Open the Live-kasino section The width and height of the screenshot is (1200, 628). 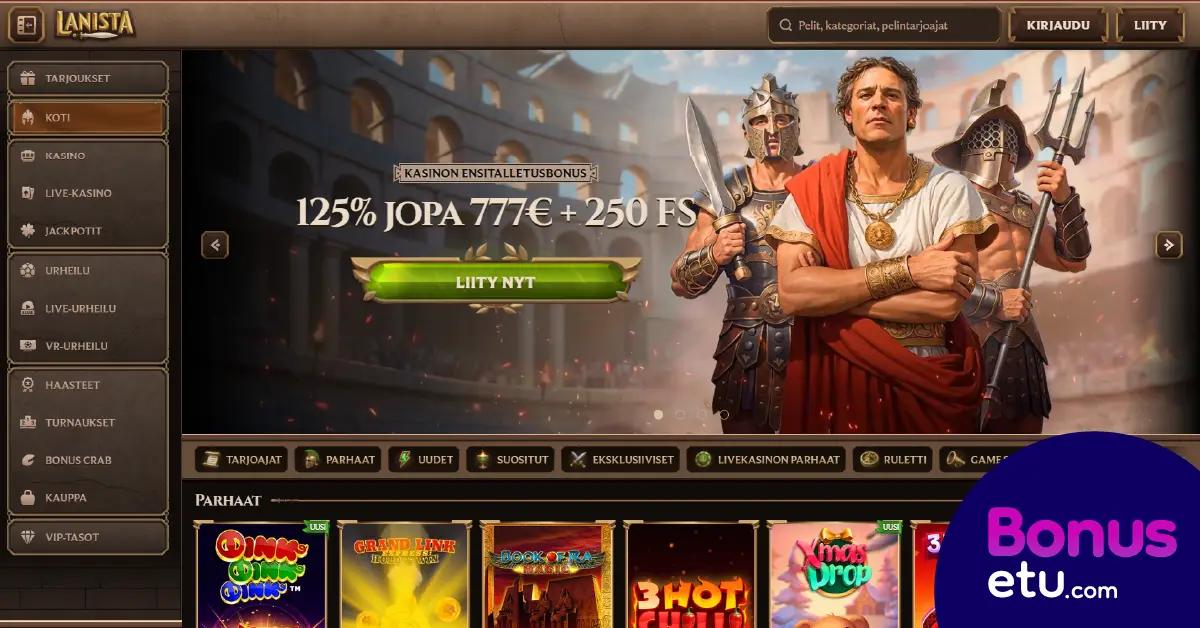pos(88,193)
